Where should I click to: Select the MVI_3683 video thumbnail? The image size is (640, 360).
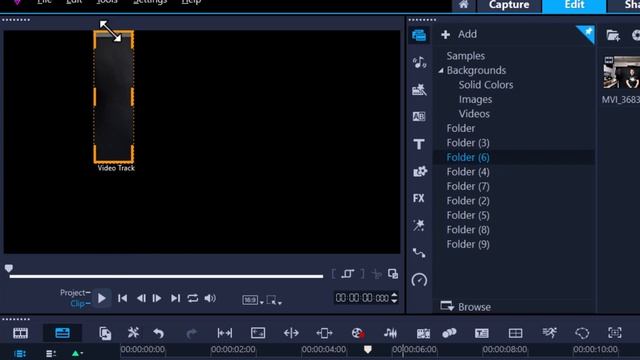pos(621,73)
